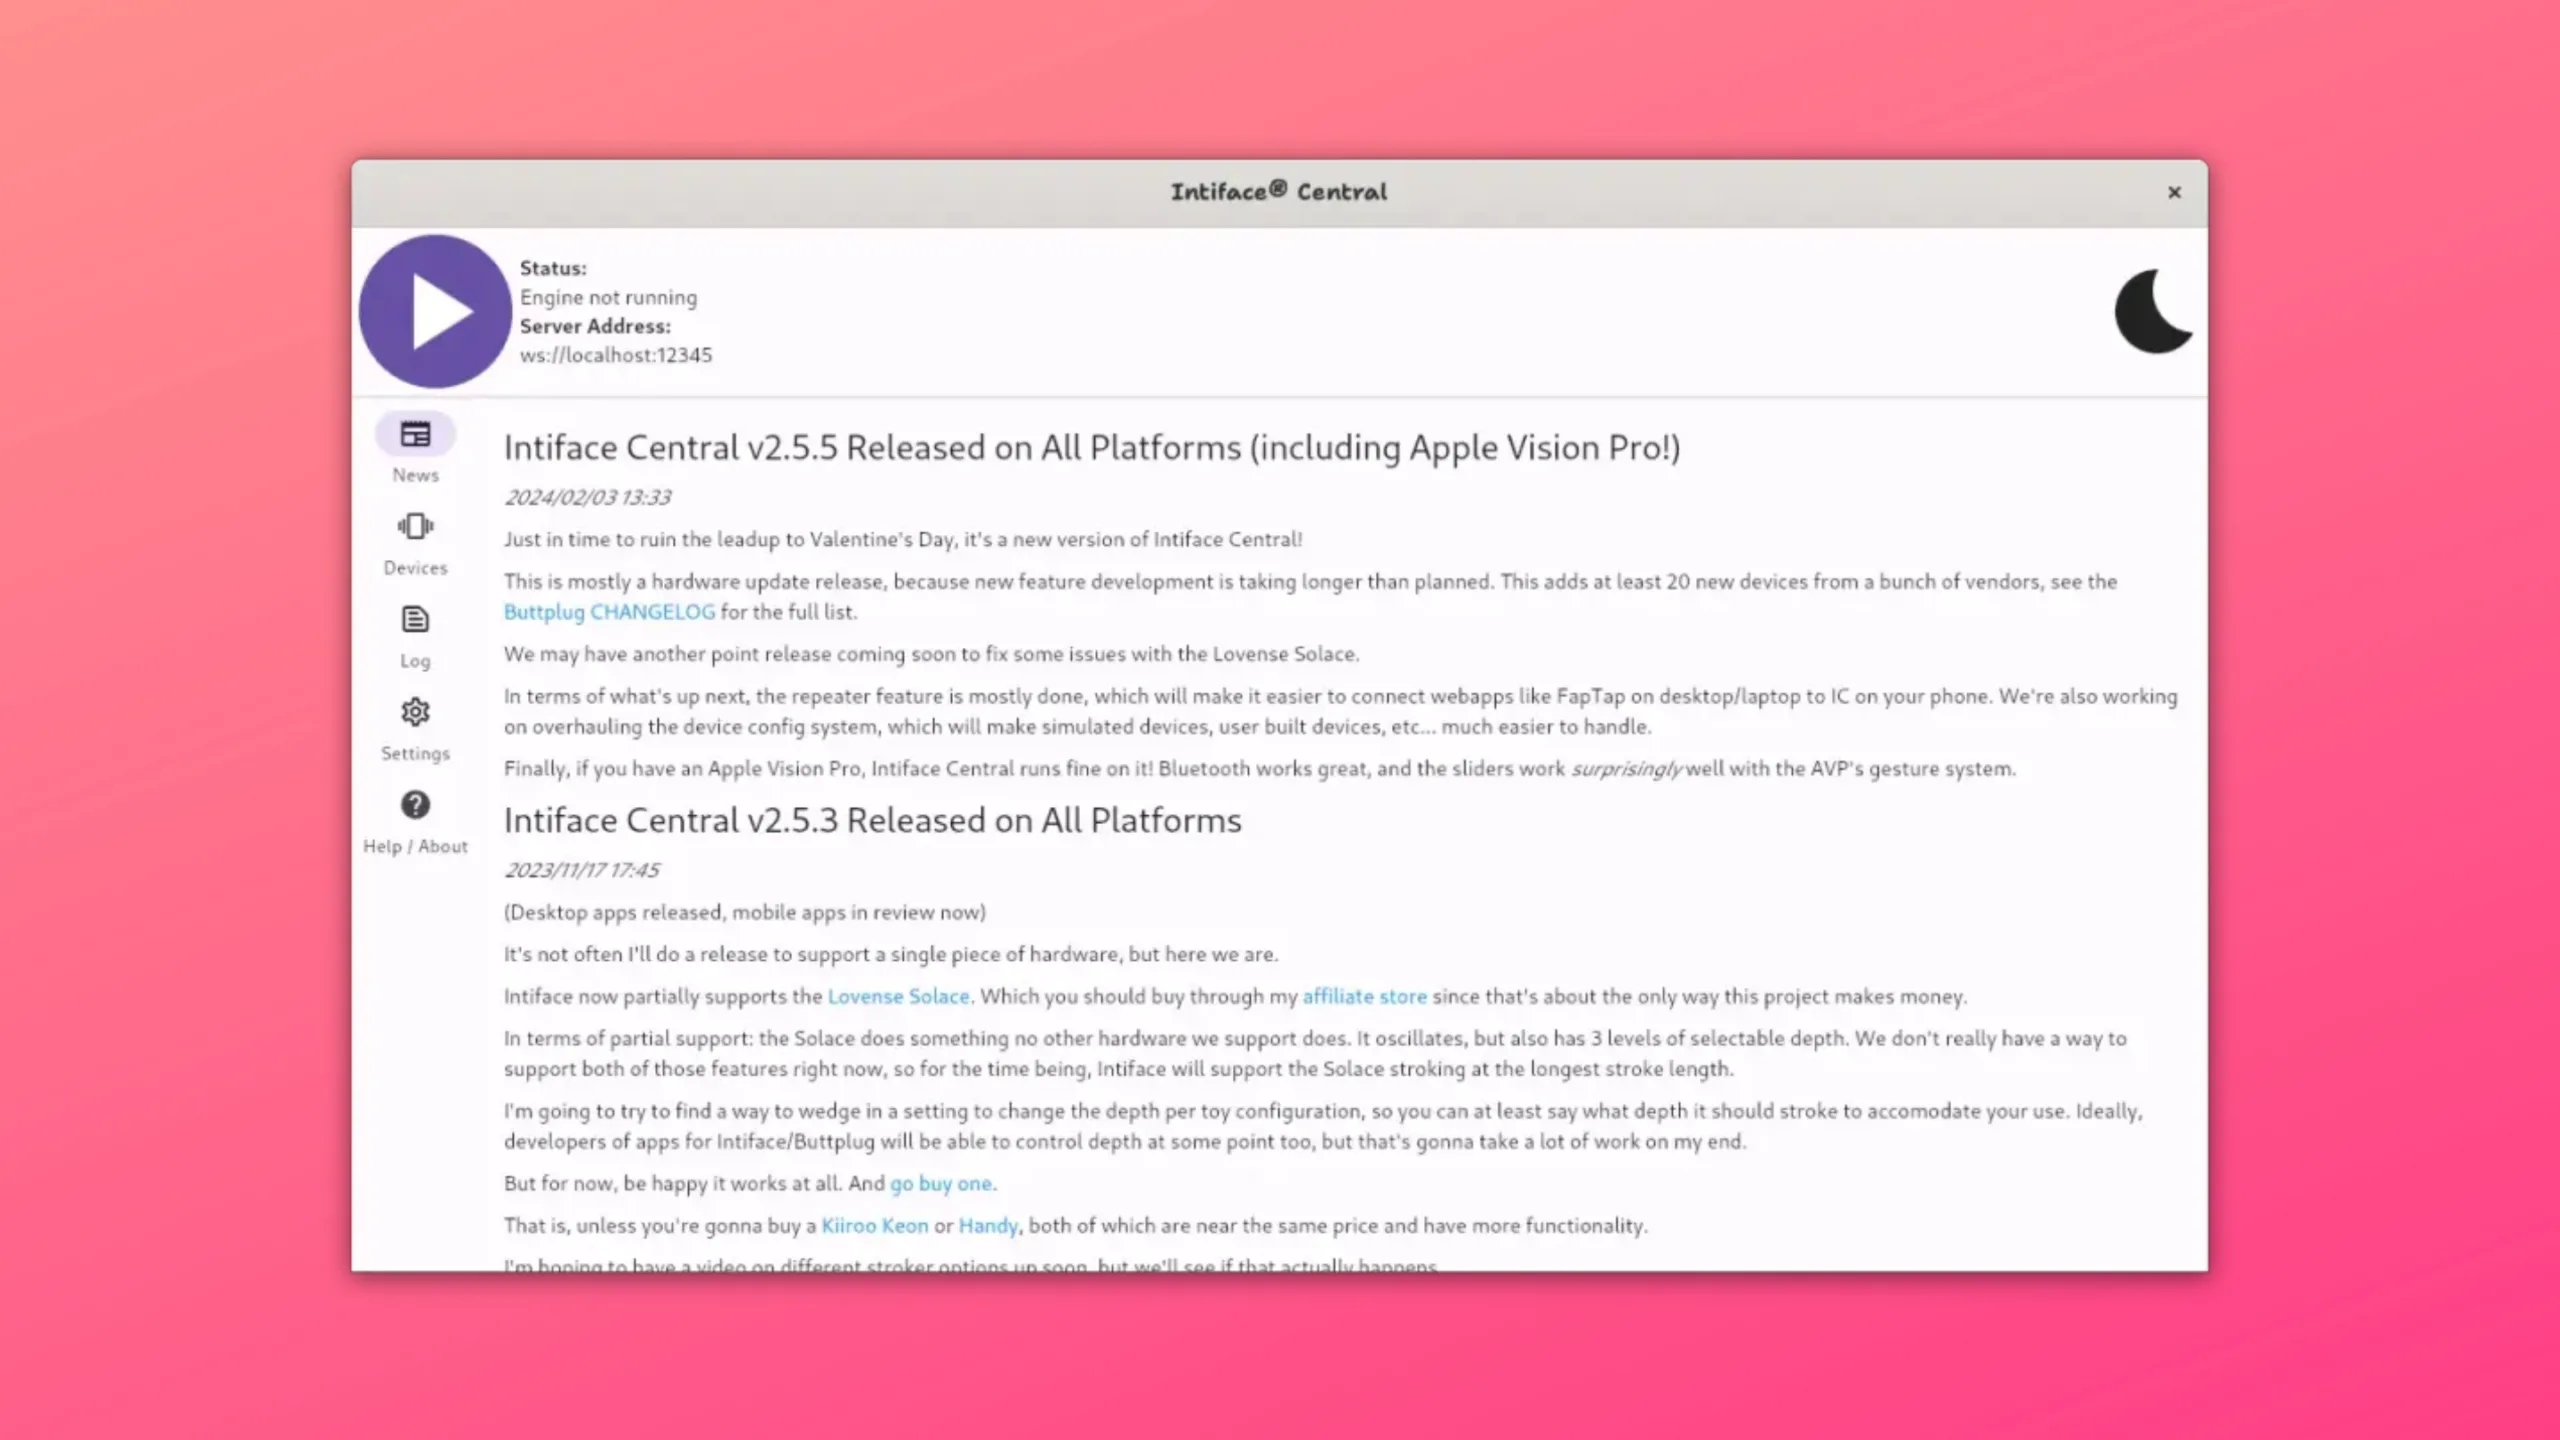Select the Help / About label
Screen dimensions: 2560x1440
point(415,846)
